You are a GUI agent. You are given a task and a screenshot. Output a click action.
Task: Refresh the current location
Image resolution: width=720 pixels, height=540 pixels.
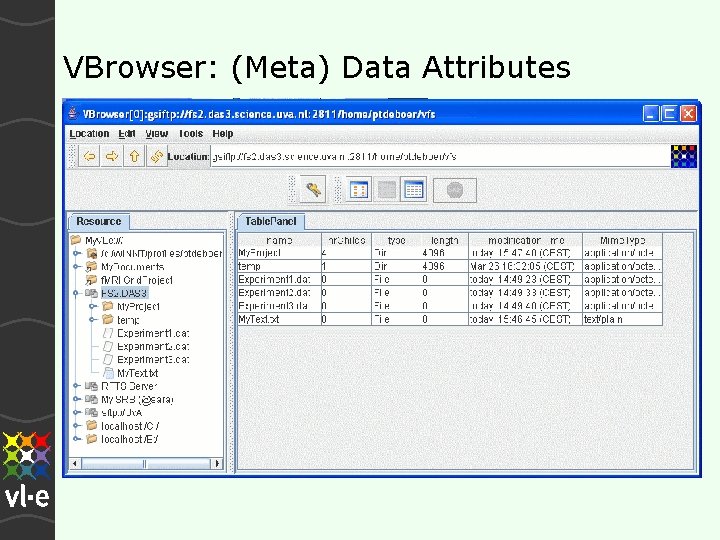[x=157, y=157]
